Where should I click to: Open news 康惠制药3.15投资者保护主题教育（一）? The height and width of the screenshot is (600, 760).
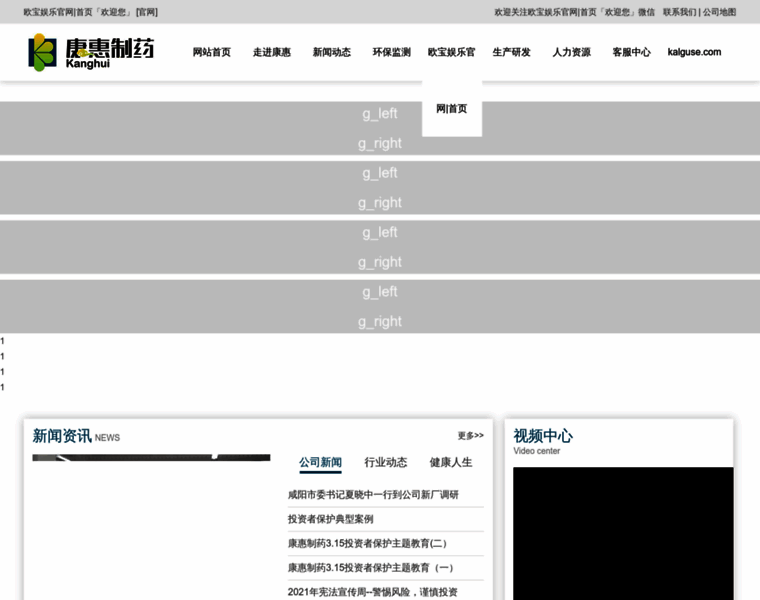coord(370,568)
